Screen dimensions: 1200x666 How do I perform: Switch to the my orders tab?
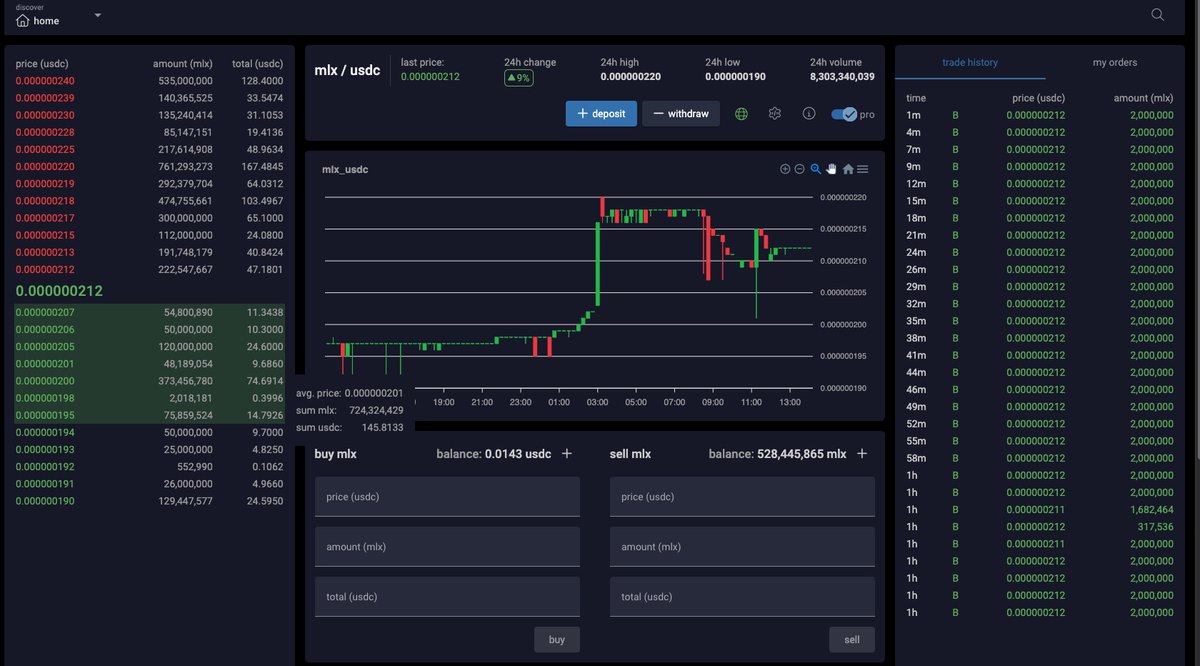click(x=1114, y=61)
